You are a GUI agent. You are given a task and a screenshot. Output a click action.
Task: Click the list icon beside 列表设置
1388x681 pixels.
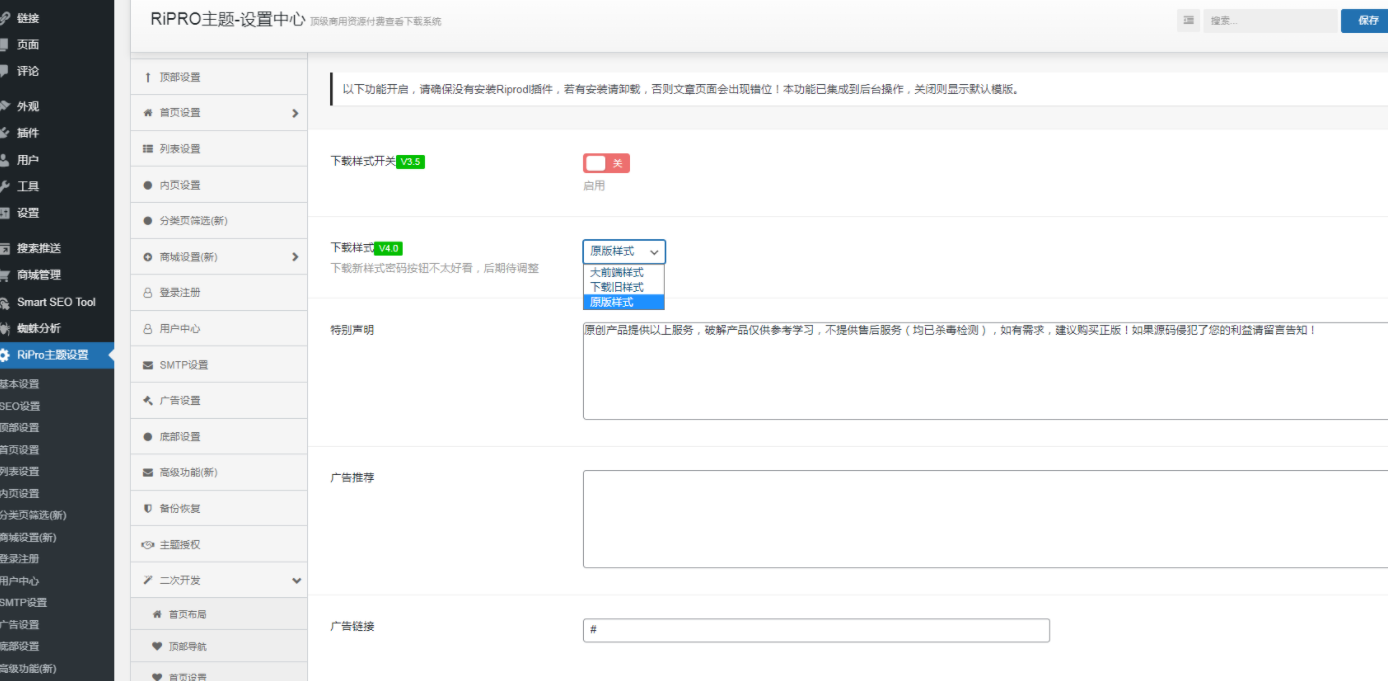[x=148, y=149]
